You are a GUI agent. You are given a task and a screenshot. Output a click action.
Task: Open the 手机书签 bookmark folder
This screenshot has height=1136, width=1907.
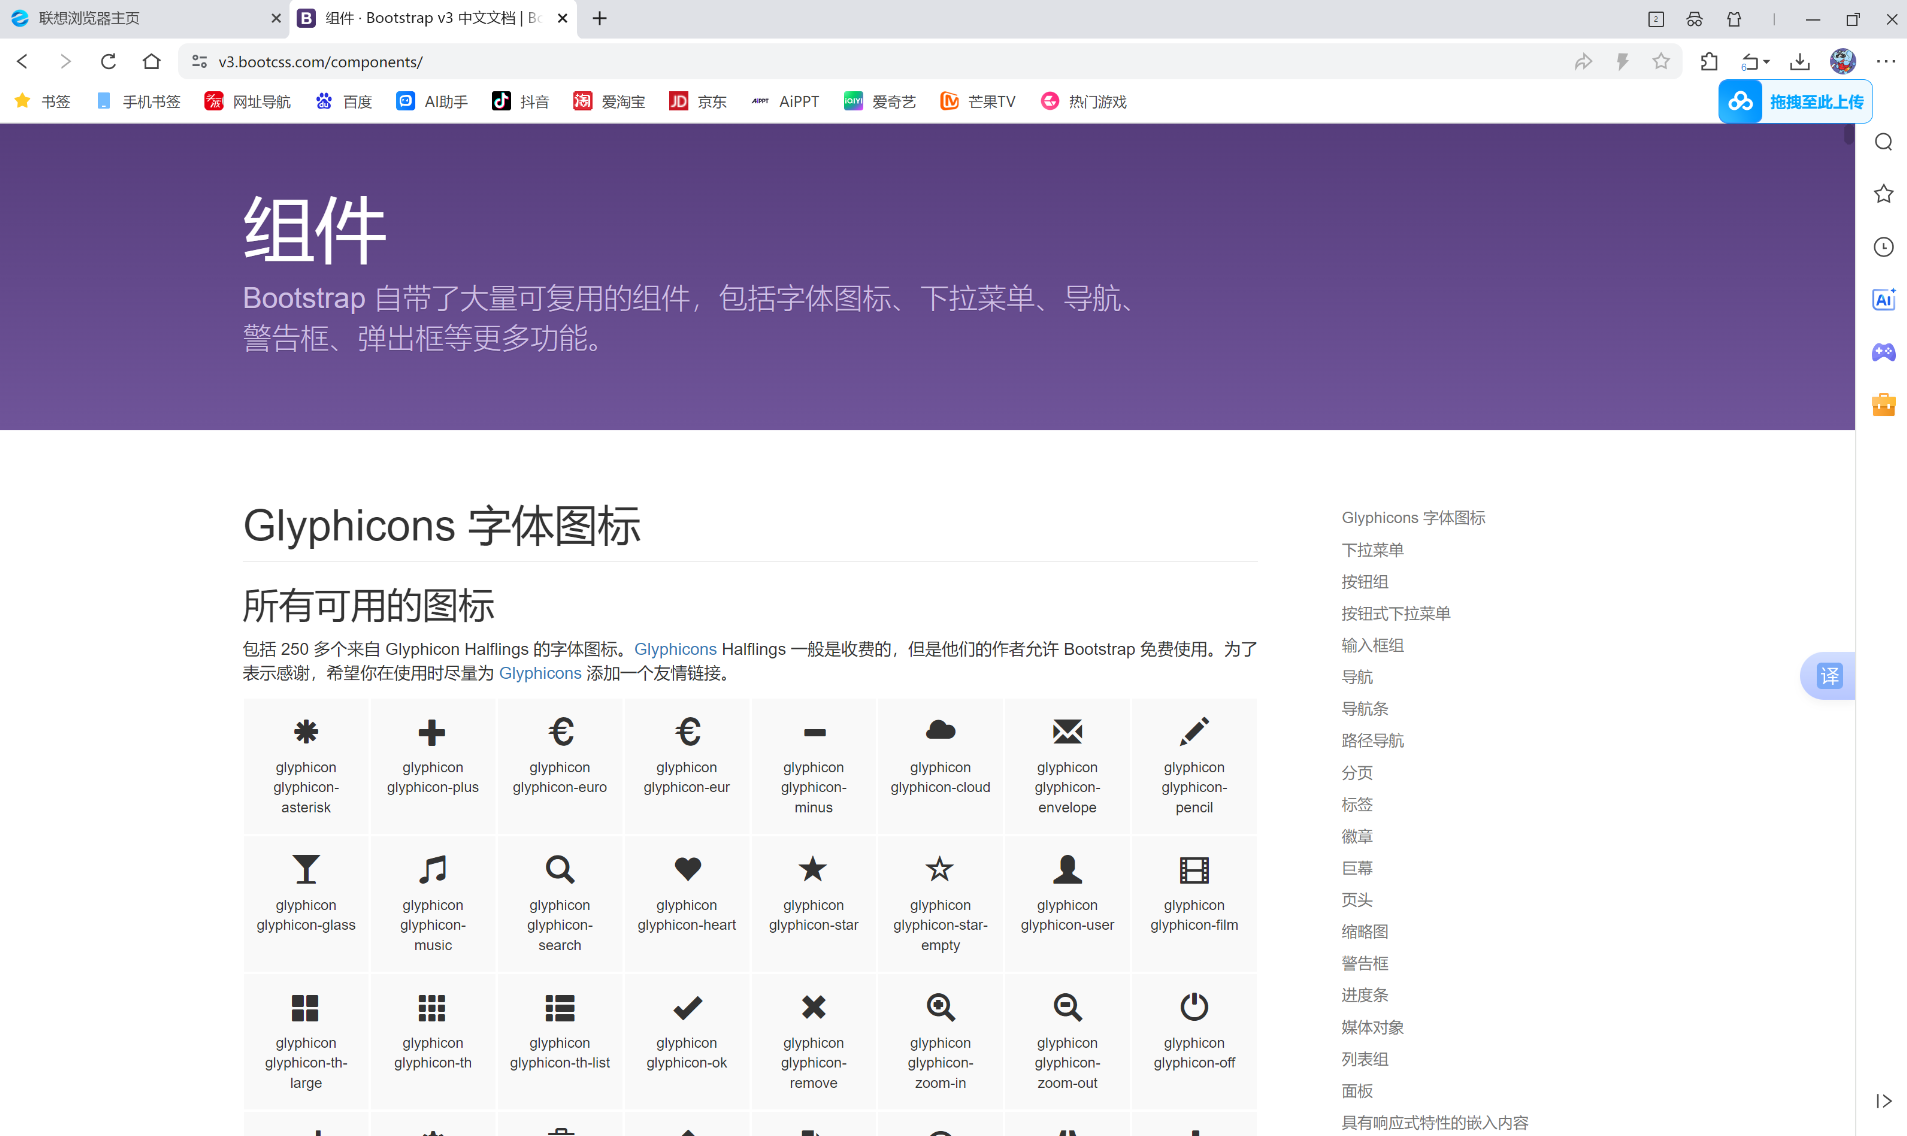click(x=138, y=101)
